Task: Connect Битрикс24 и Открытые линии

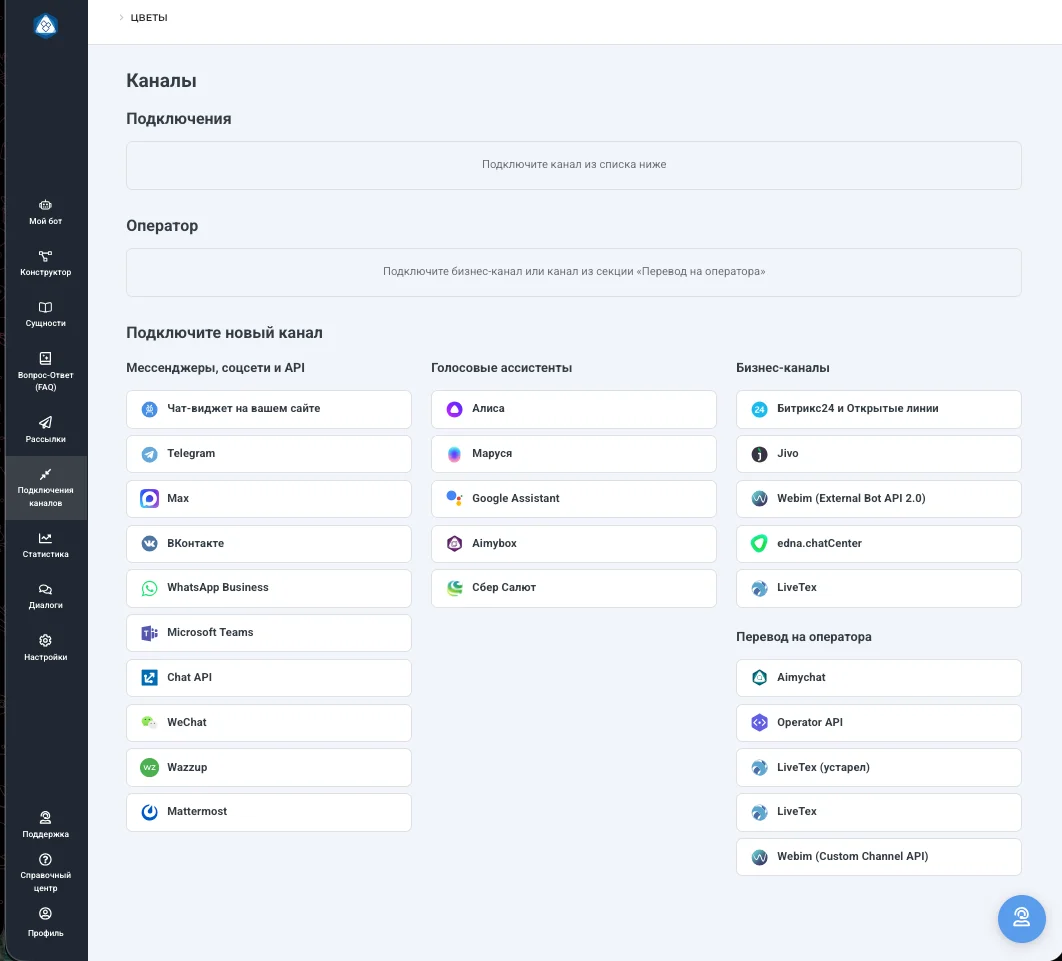Action: pos(878,409)
